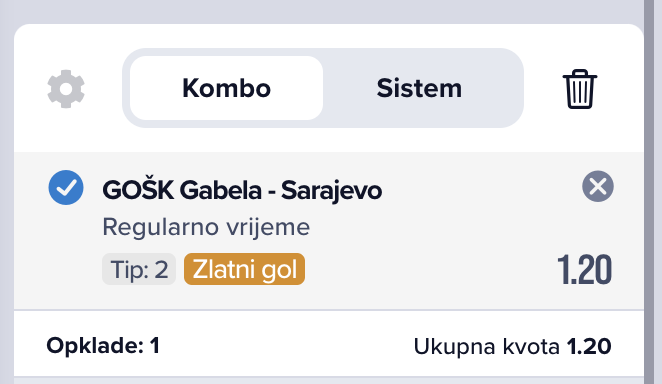Switch to the Sistem tab

pos(419,88)
